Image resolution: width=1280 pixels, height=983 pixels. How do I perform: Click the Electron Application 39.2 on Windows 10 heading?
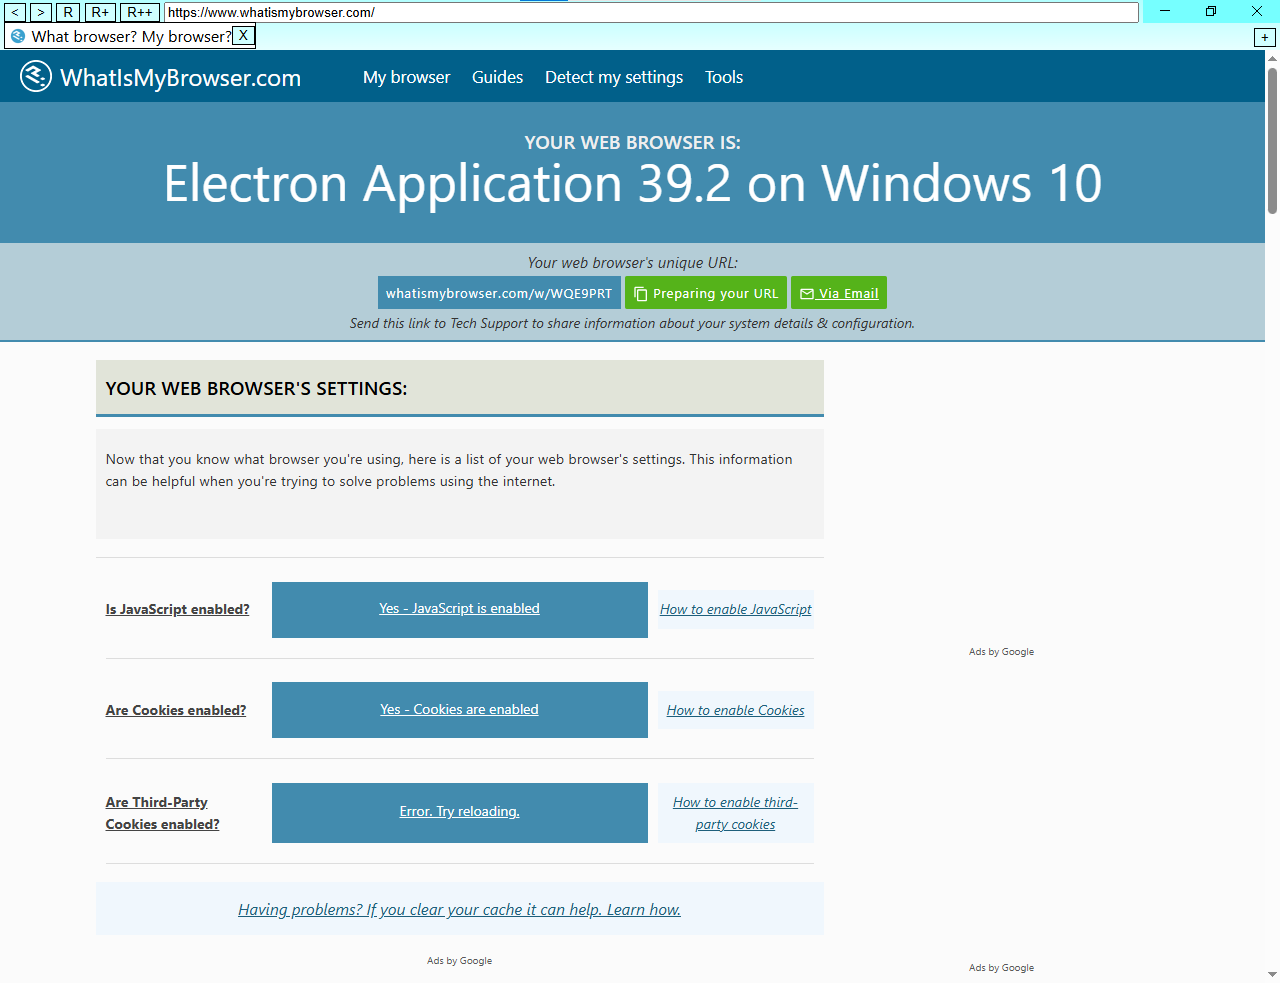click(x=632, y=184)
